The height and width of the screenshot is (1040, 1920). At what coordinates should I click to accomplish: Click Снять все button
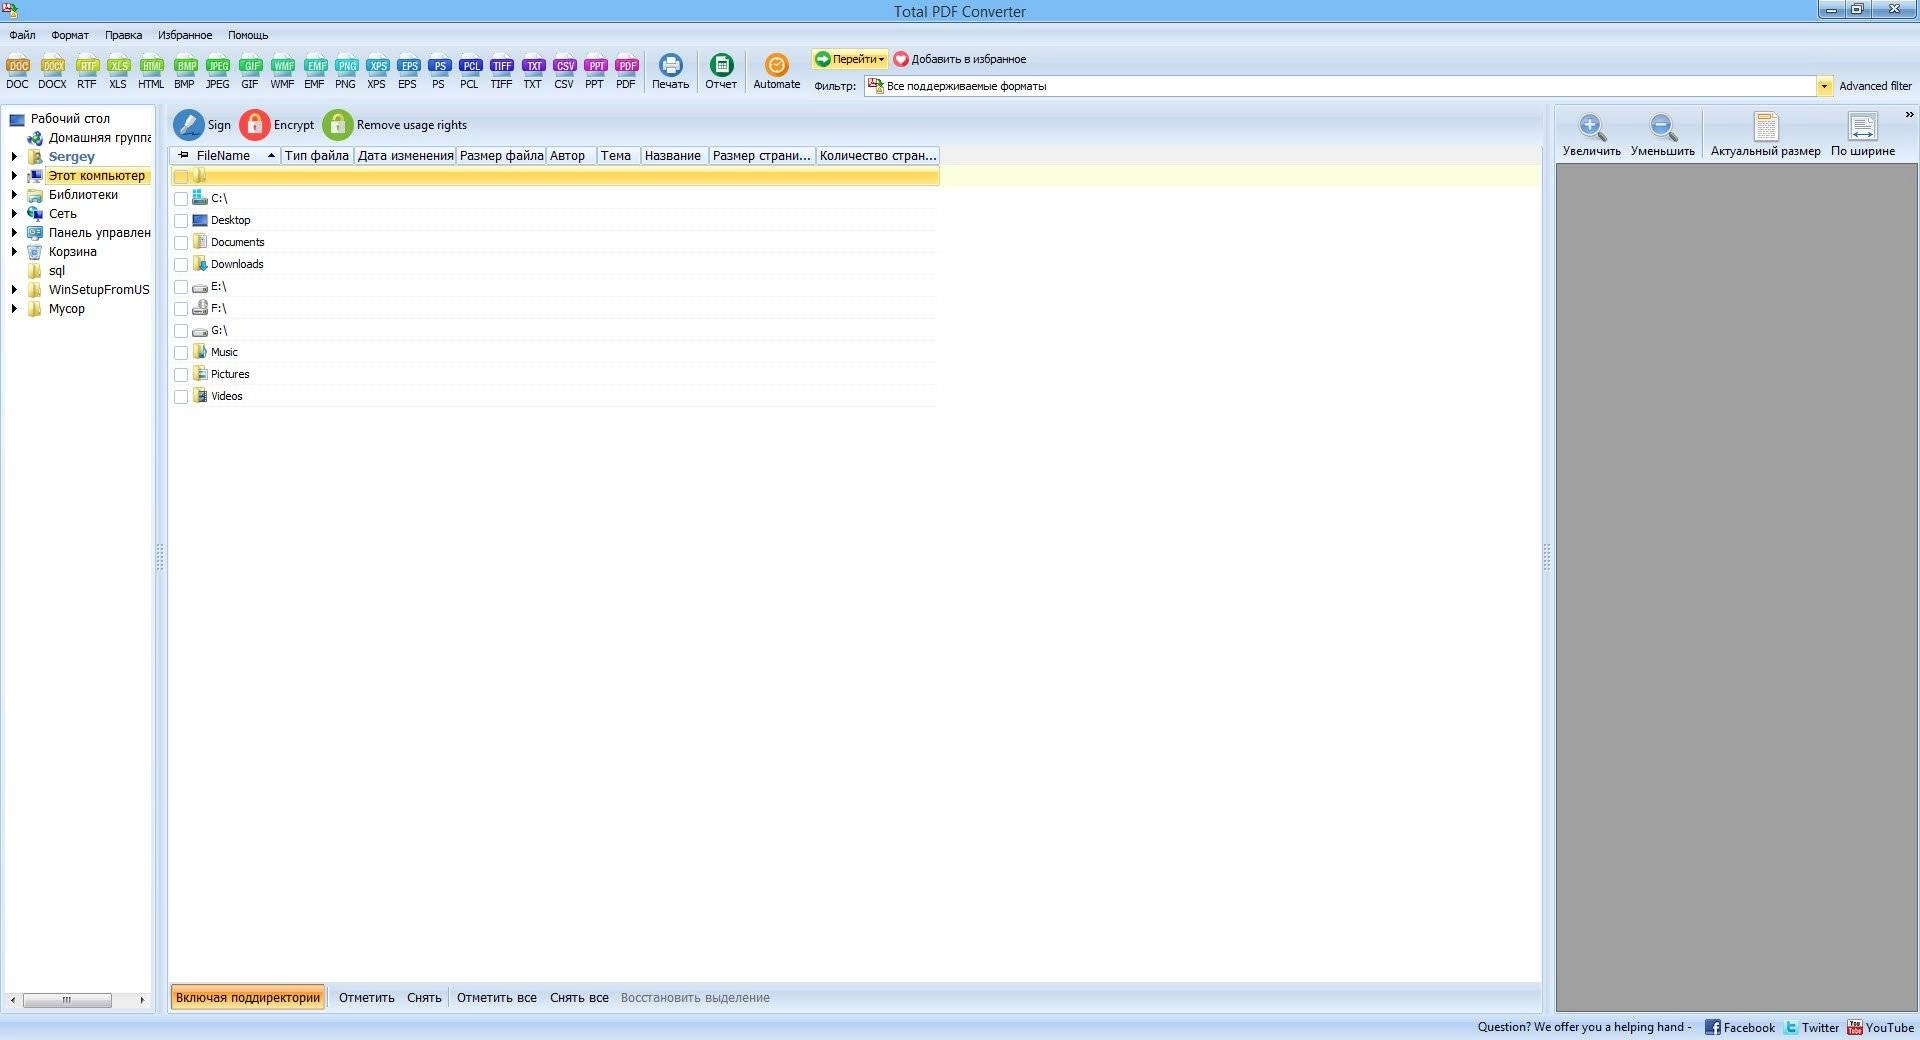tap(579, 998)
